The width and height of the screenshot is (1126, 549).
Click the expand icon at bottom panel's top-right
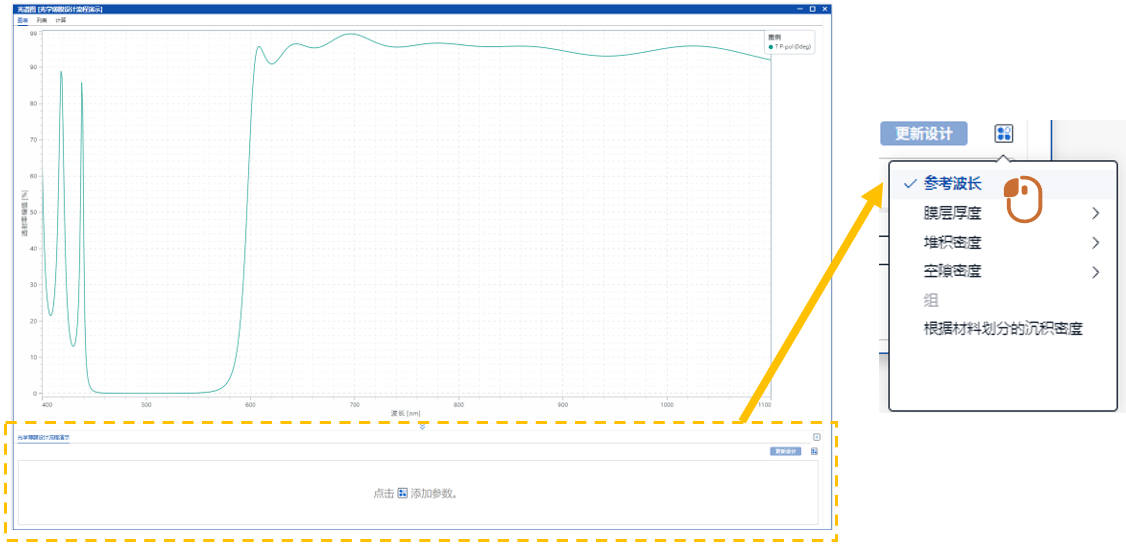[x=816, y=437]
